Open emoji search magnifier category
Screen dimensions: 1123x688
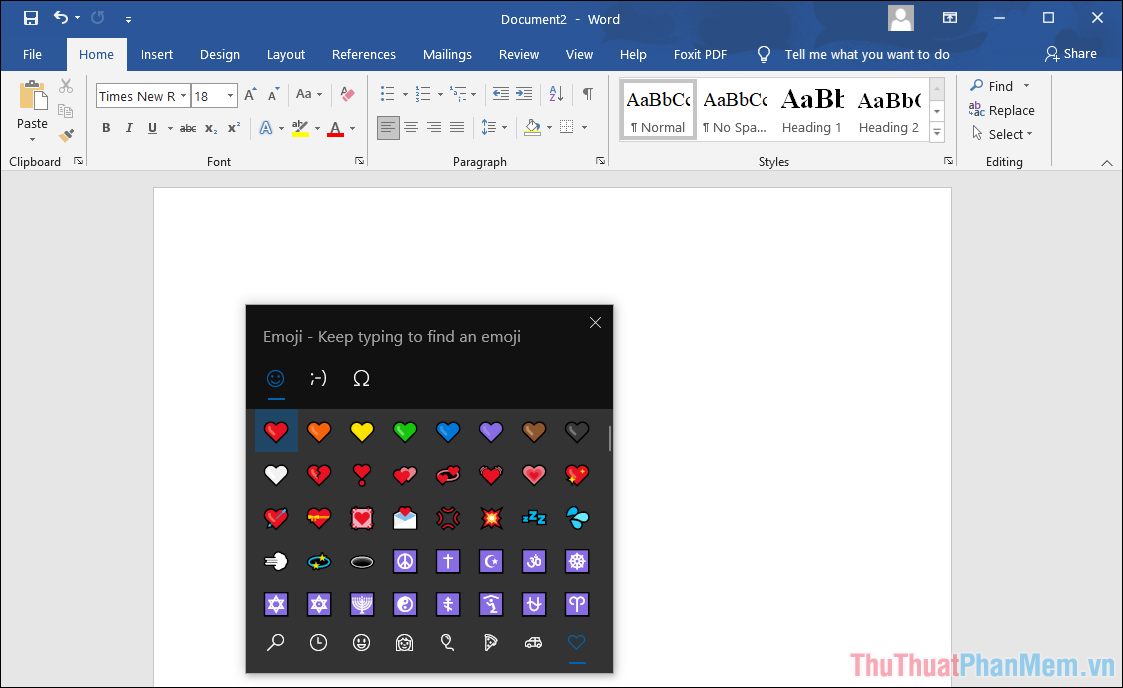(276, 643)
